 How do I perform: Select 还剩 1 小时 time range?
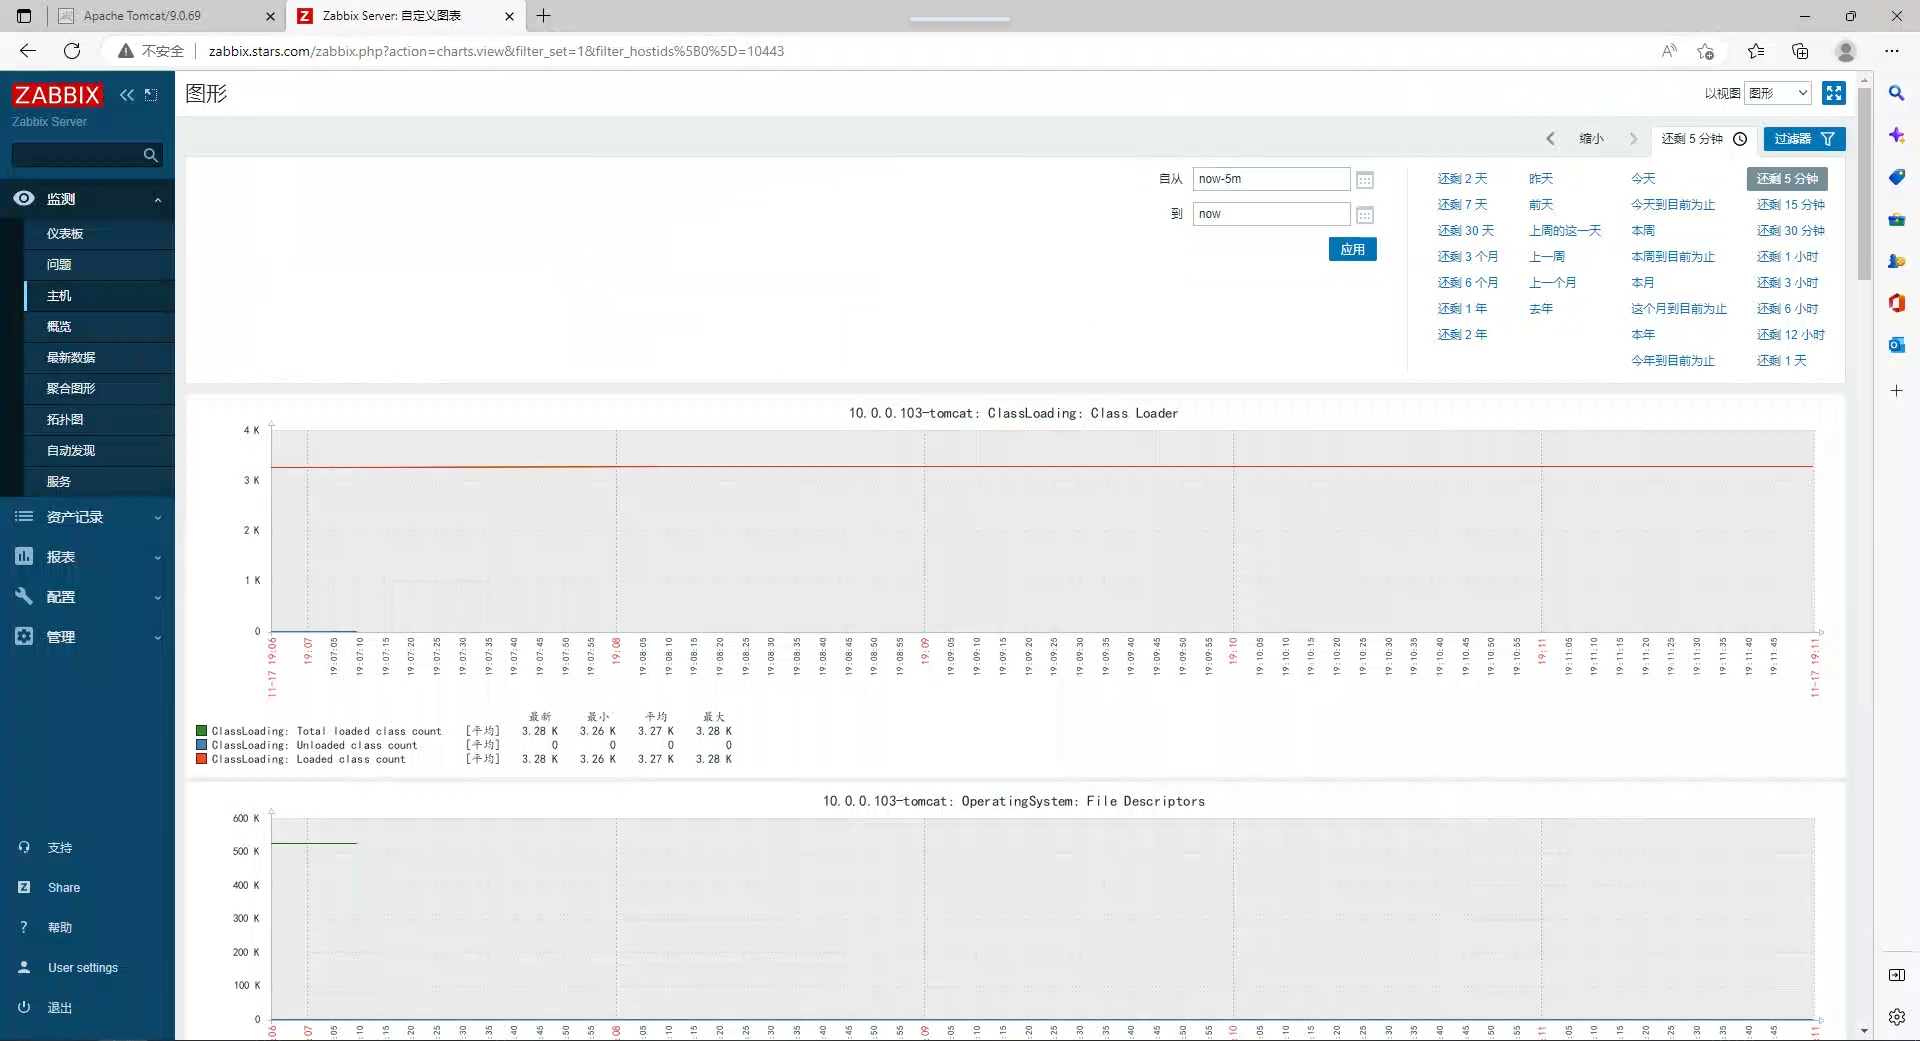tap(1788, 257)
